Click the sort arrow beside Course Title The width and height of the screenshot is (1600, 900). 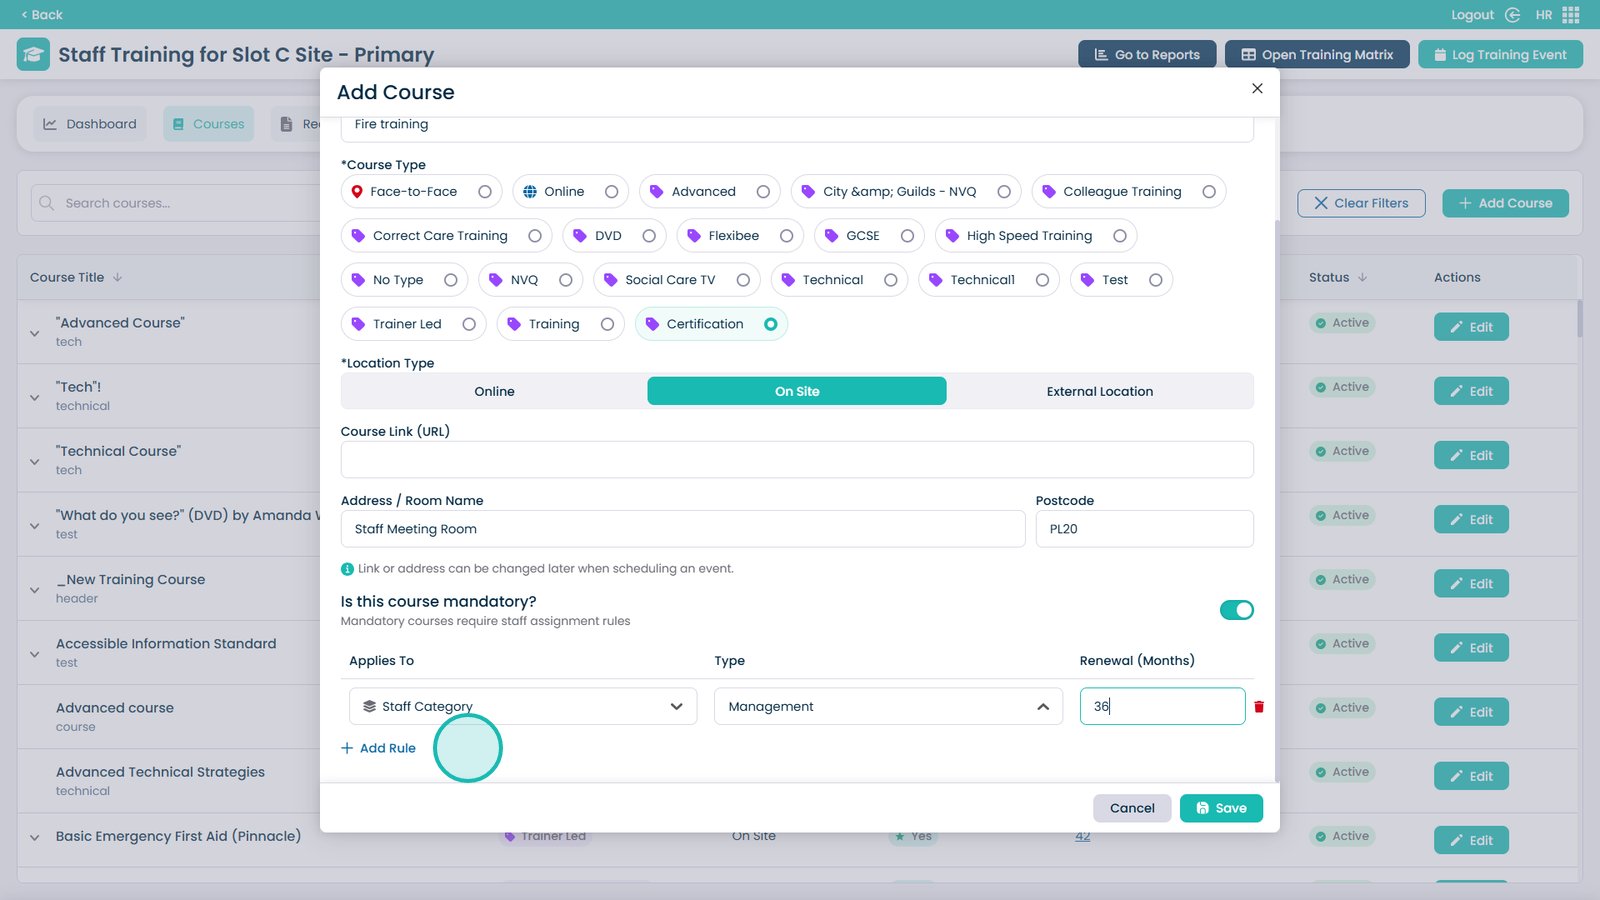(x=117, y=277)
